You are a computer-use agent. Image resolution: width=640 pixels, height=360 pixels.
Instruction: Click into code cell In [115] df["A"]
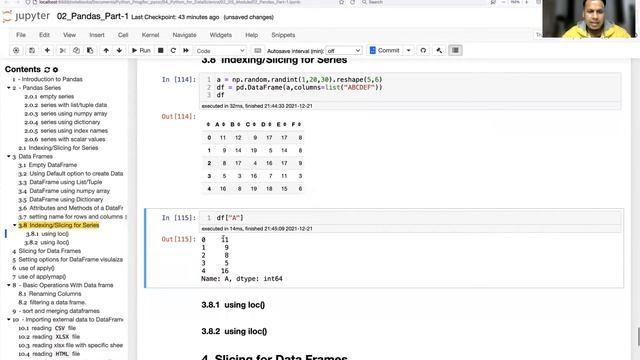(x=411, y=218)
